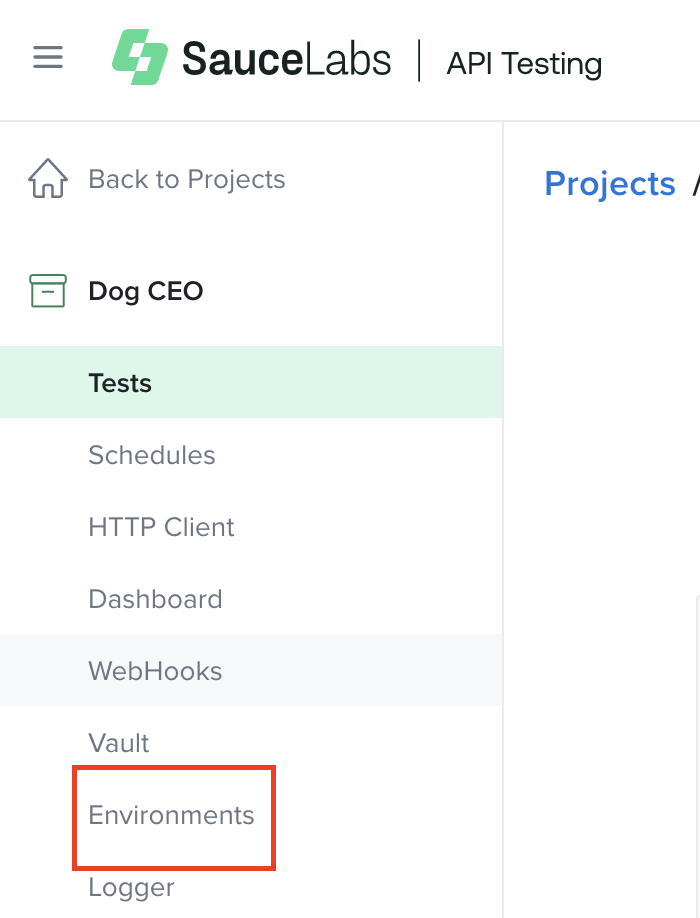This screenshot has width=700, height=918.
Task: Click the Projects breadcrumb link
Action: [610, 184]
